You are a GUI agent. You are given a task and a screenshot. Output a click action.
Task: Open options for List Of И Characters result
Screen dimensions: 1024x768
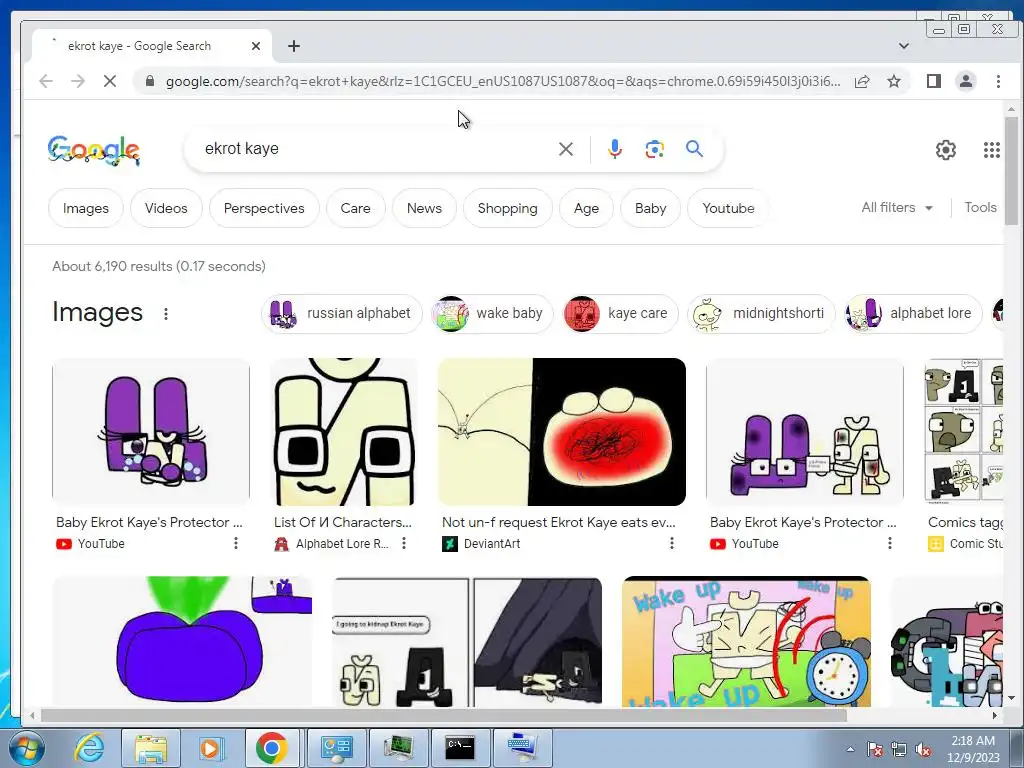click(x=404, y=543)
